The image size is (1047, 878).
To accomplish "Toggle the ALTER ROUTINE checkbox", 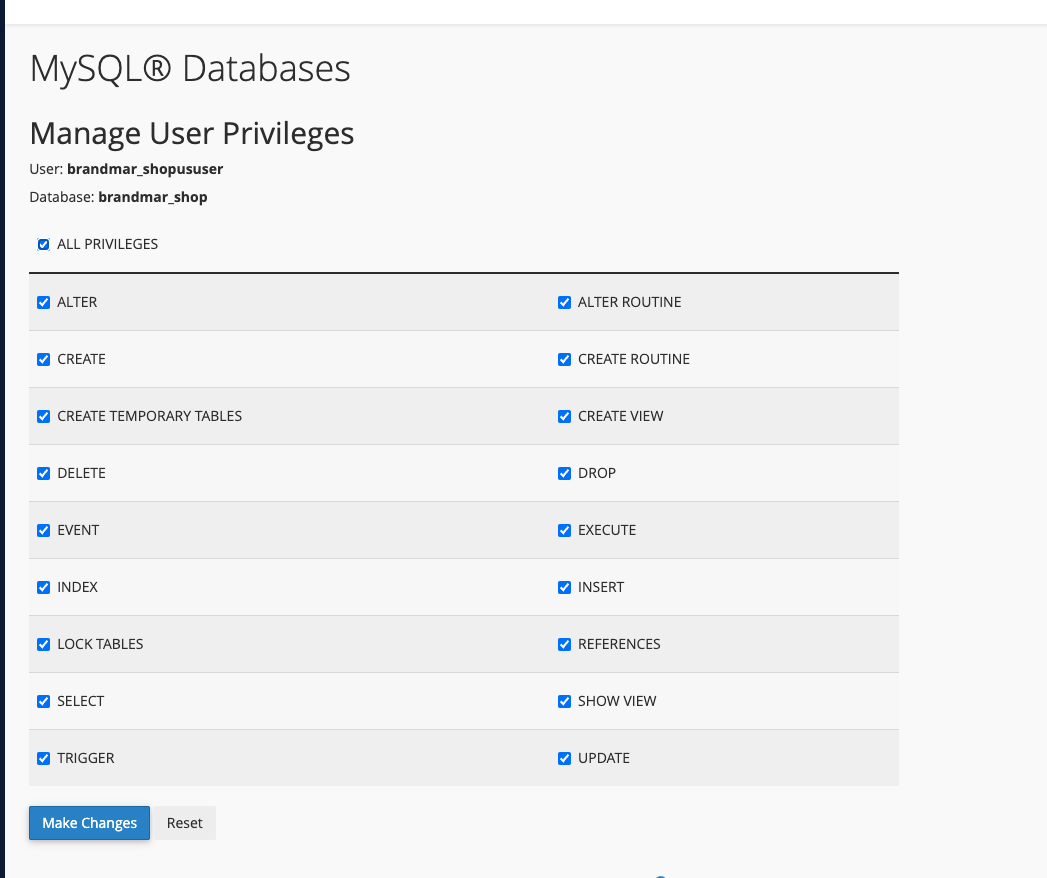I will pos(564,302).
